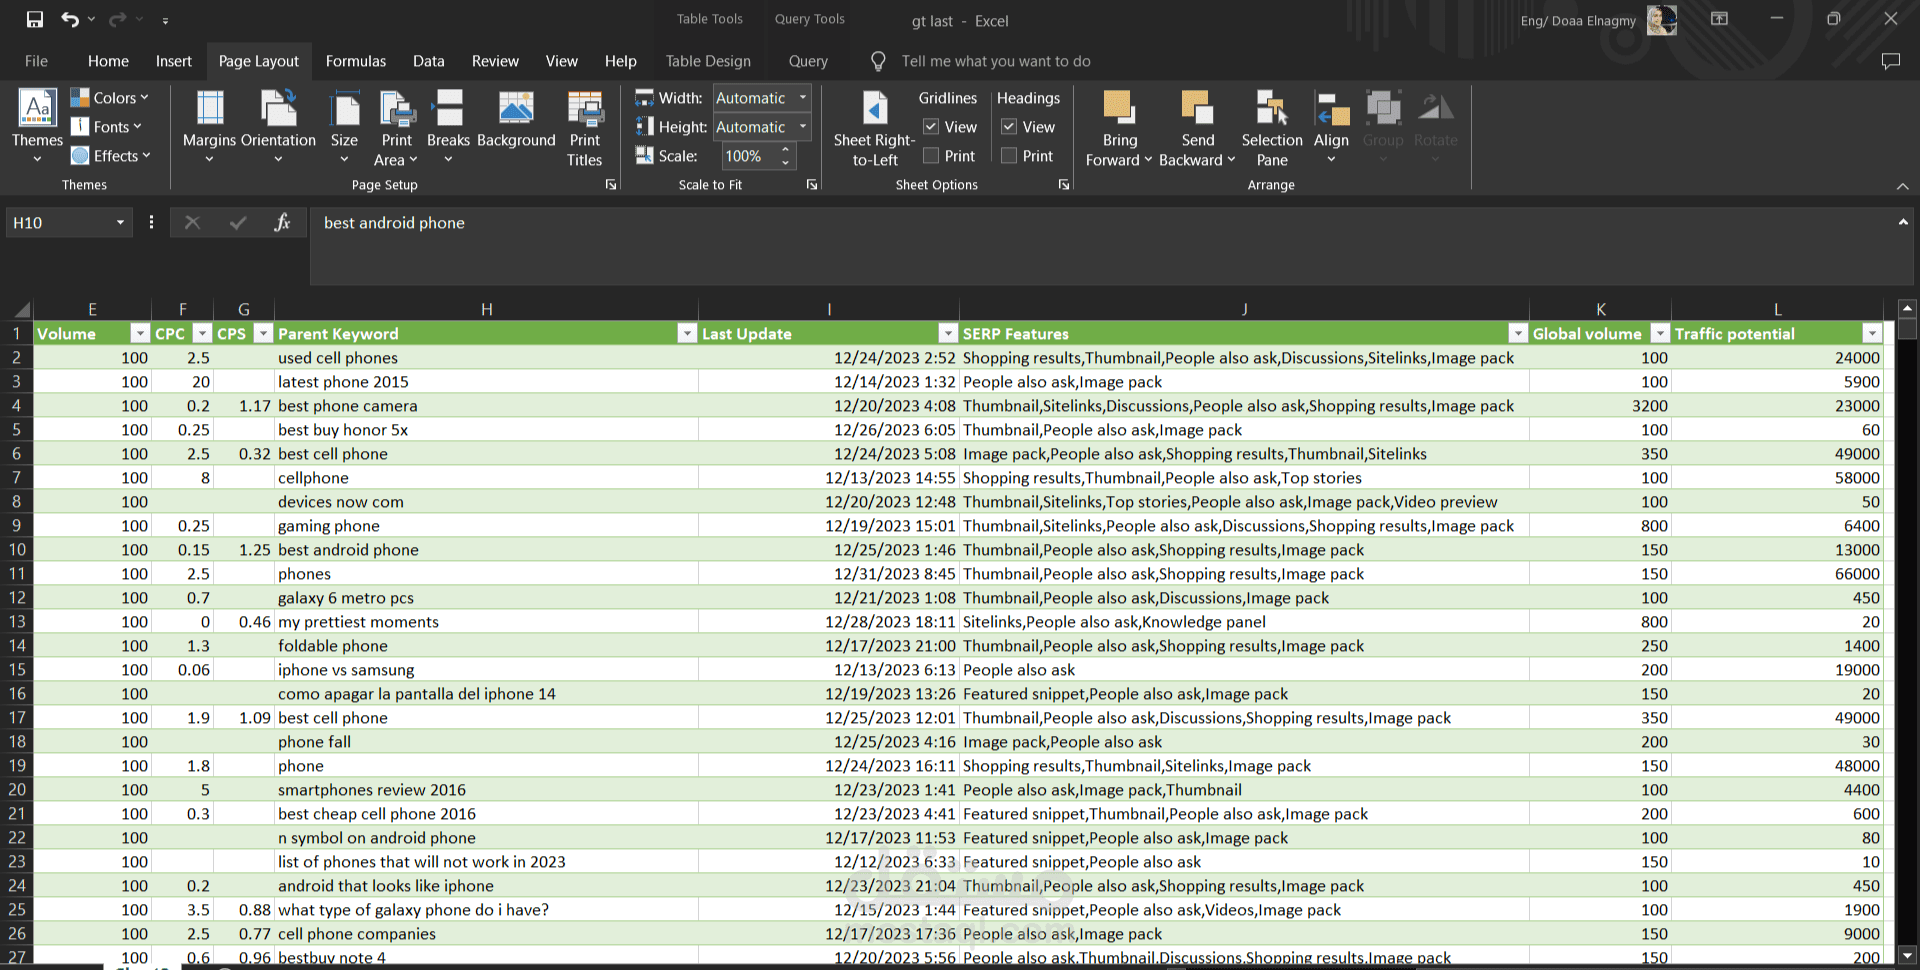Open the Margins options
1920x970 pixels.
(x=209, y=125)
